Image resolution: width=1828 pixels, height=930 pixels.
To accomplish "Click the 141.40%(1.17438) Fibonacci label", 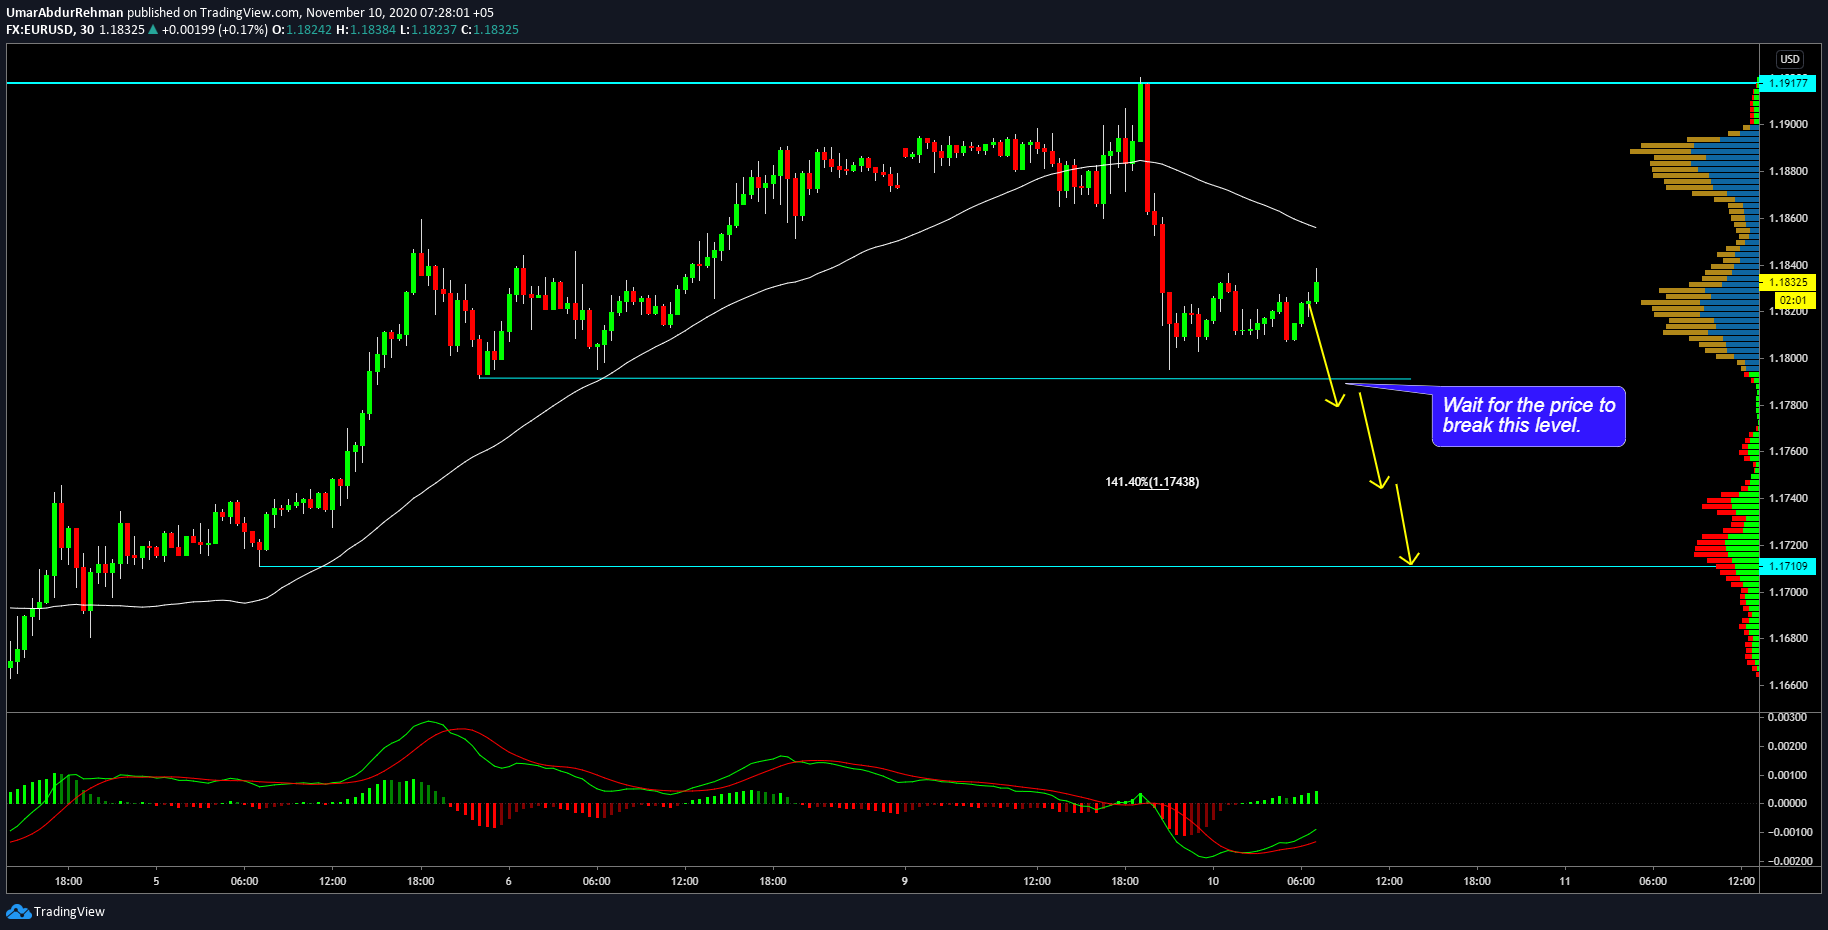I will (1152, 482).
